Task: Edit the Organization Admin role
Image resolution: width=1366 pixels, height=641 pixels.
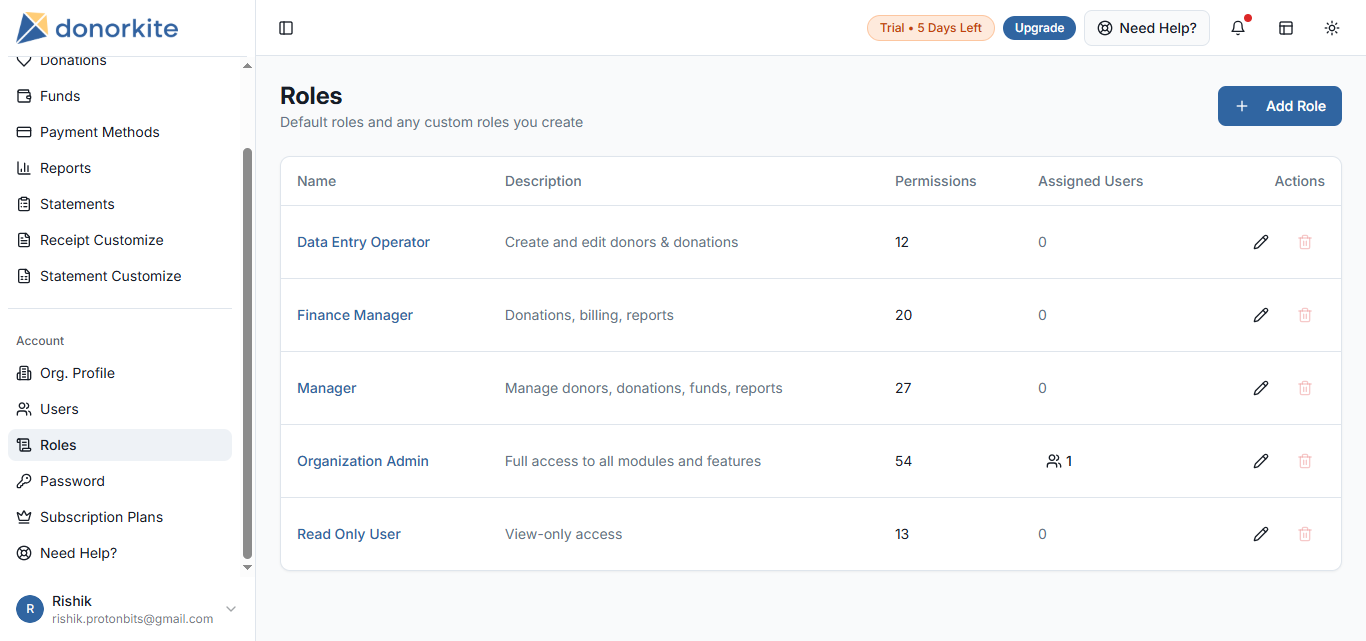Action: coord(1261,461)
